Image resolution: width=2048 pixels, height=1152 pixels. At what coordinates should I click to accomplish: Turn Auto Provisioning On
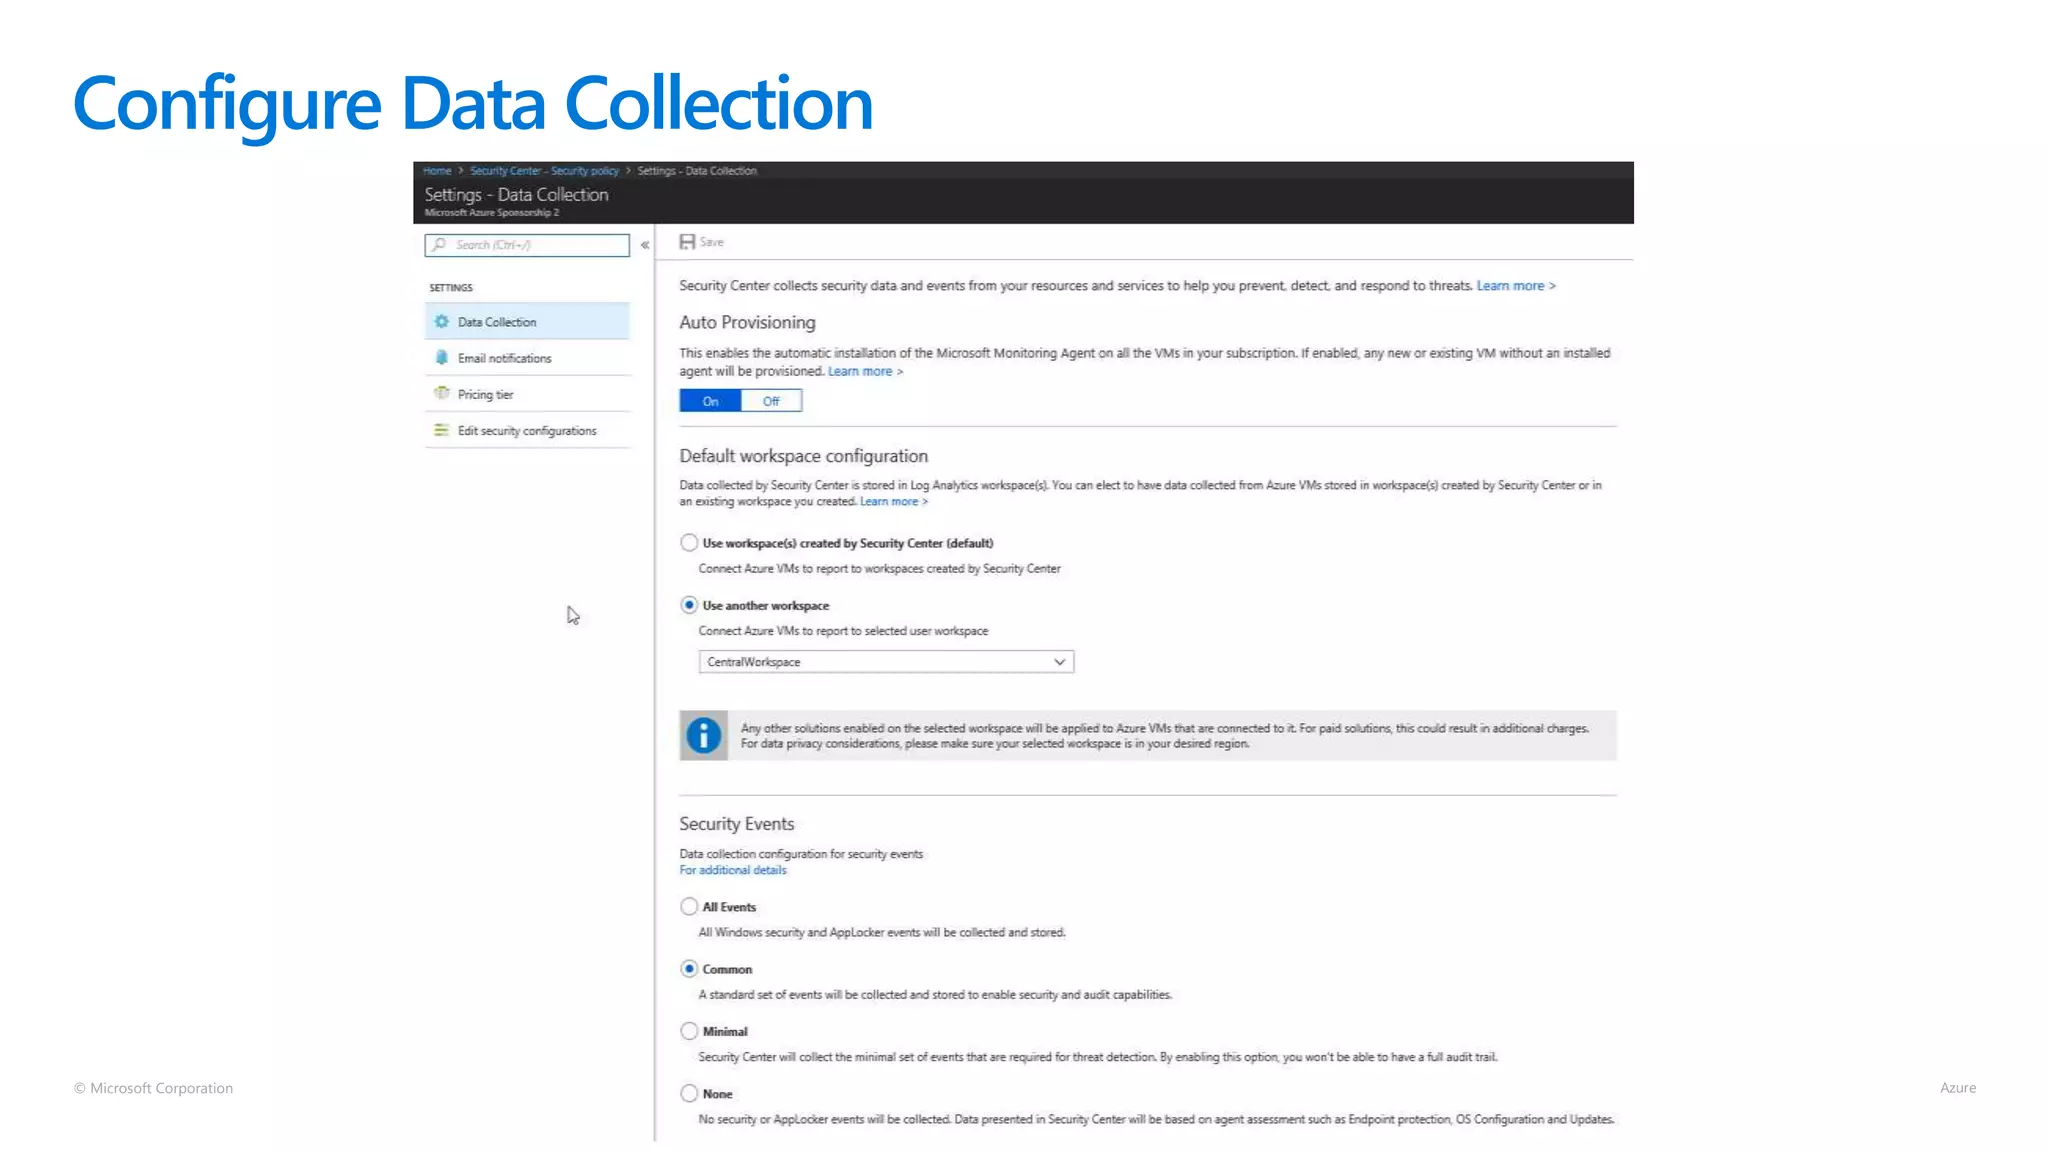pyautogui.click(x=710, y=401)
